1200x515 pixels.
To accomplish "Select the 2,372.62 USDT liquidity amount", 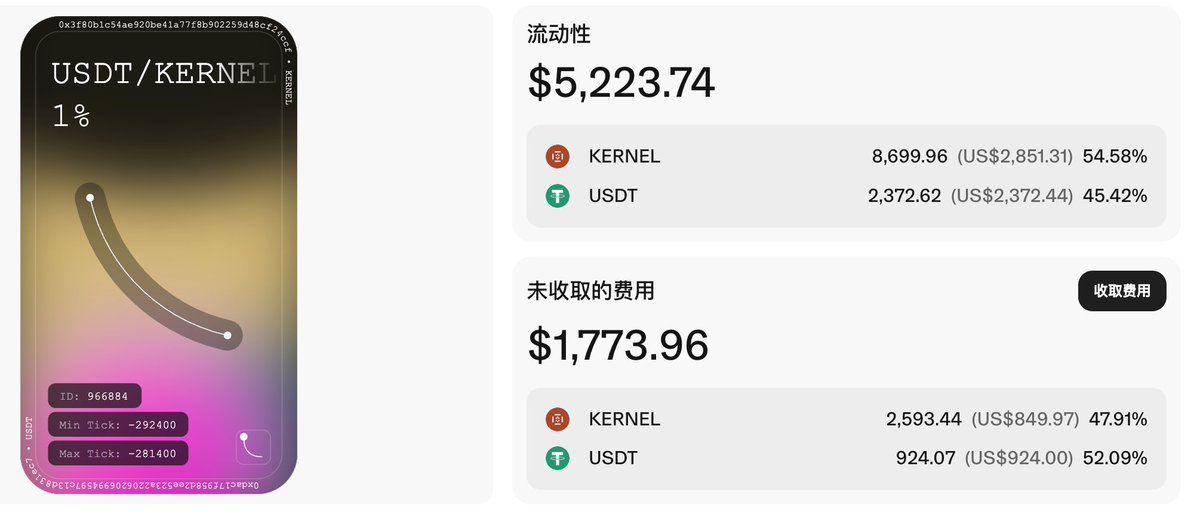I will tap(904, 196).
